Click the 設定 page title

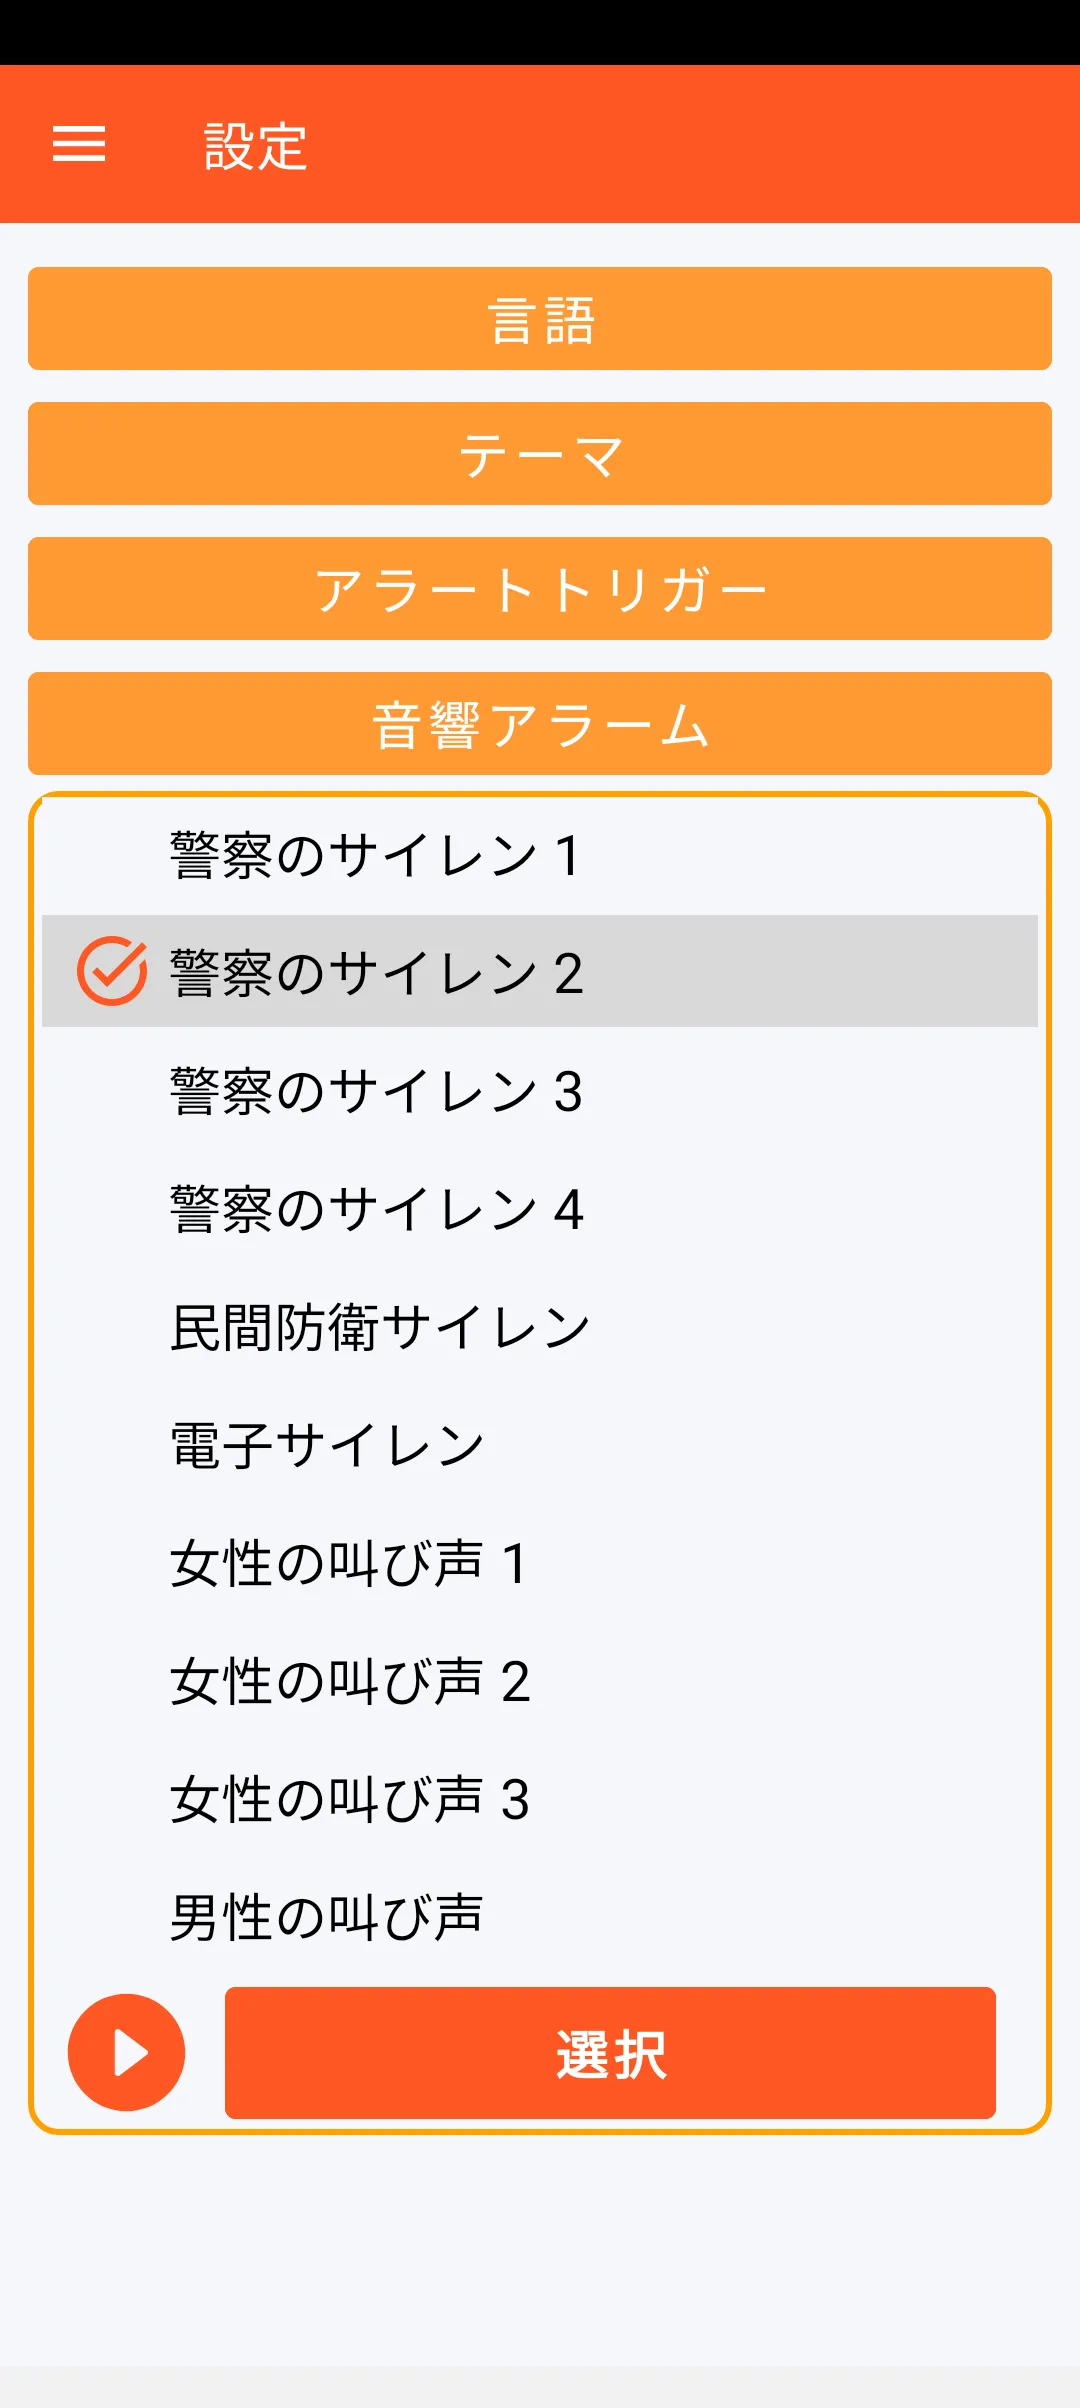point(256,146)
